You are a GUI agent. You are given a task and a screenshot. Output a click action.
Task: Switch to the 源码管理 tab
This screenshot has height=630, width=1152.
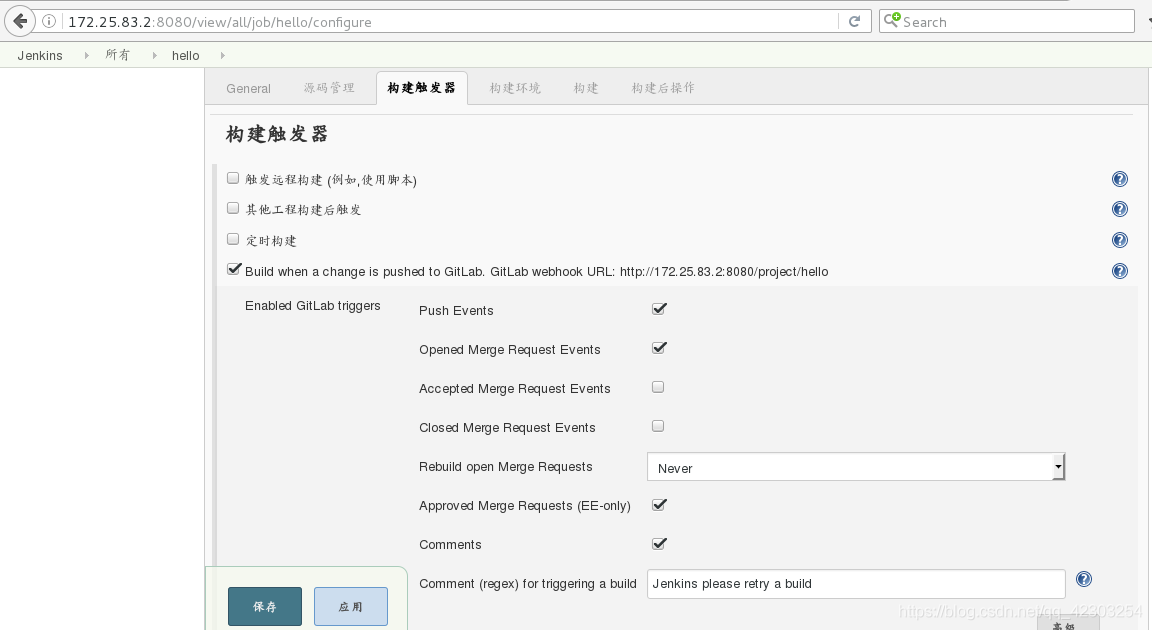tap(329, 88)
